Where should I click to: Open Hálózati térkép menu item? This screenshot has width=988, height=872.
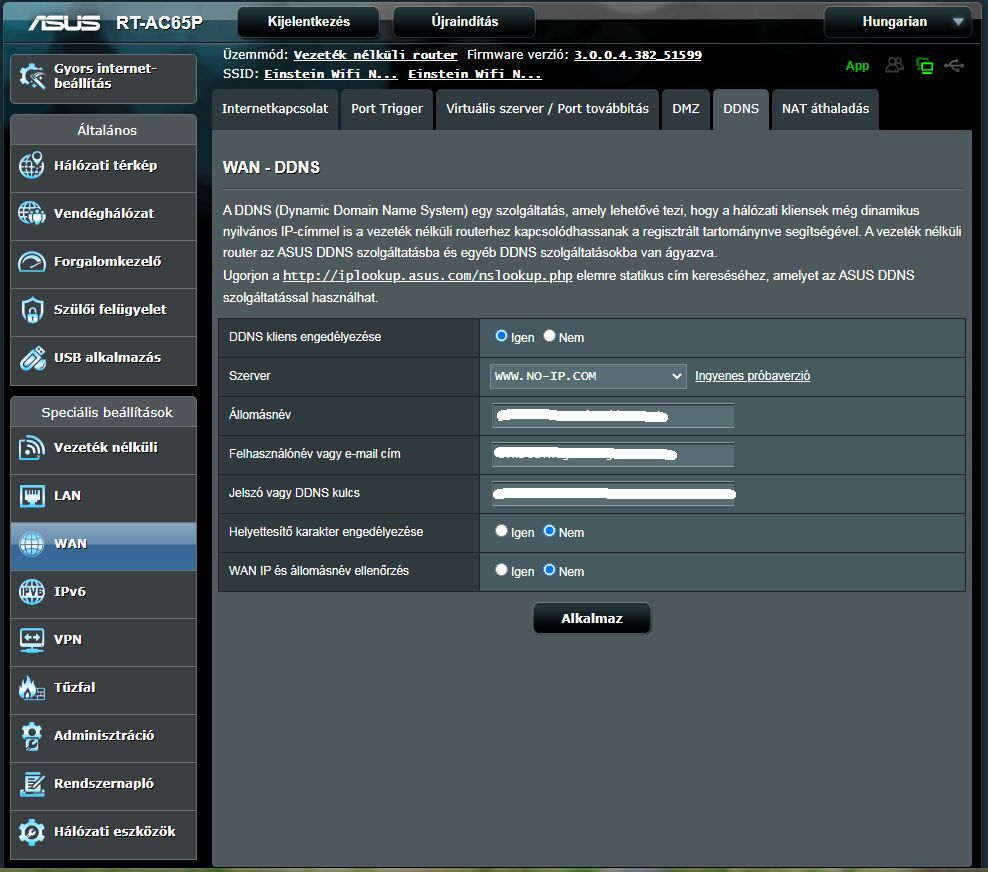tap(103, 166)
